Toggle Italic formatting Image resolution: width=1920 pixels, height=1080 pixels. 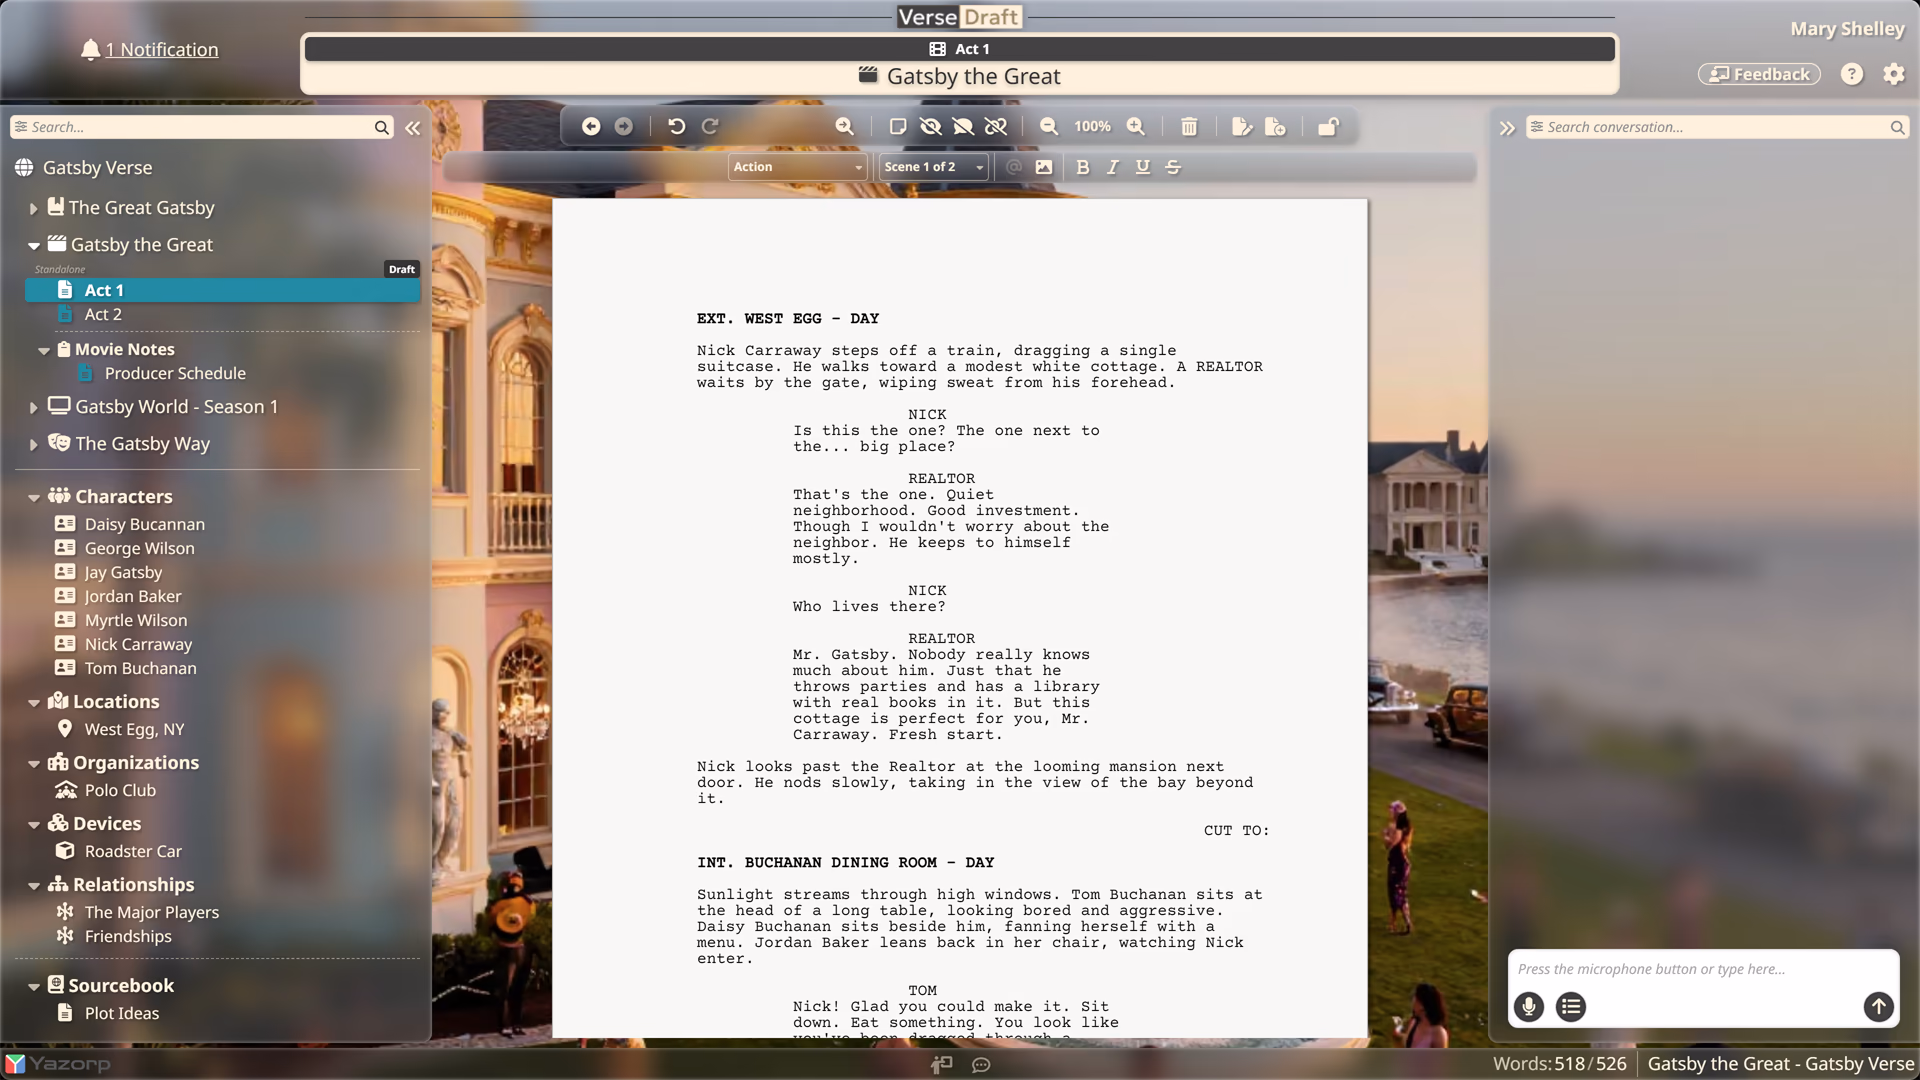tap(1112, 167)
